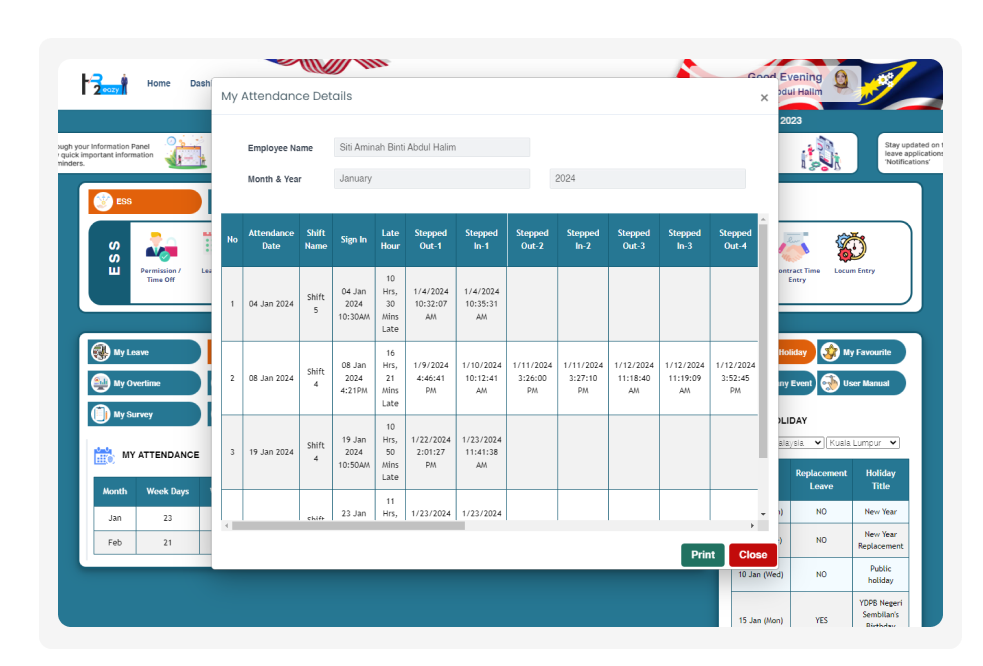The height and width of the screenshot is (666, 983).
Task: Open the Kuala Lumpur state dropdown
Action: 863,443
